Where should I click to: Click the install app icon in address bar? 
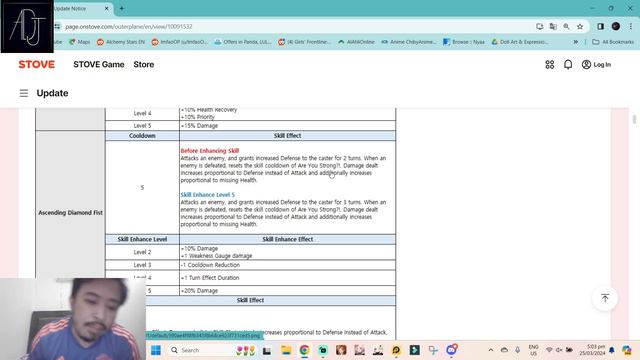[x=540, y=27]
